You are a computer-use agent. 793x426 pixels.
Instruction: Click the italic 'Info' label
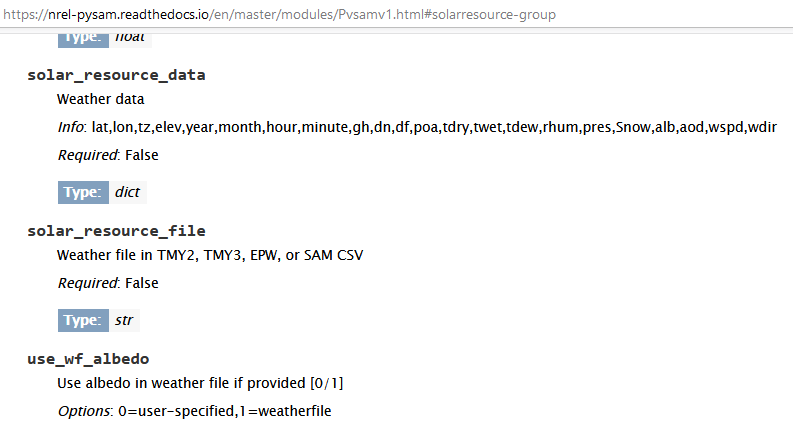(71, 127)
